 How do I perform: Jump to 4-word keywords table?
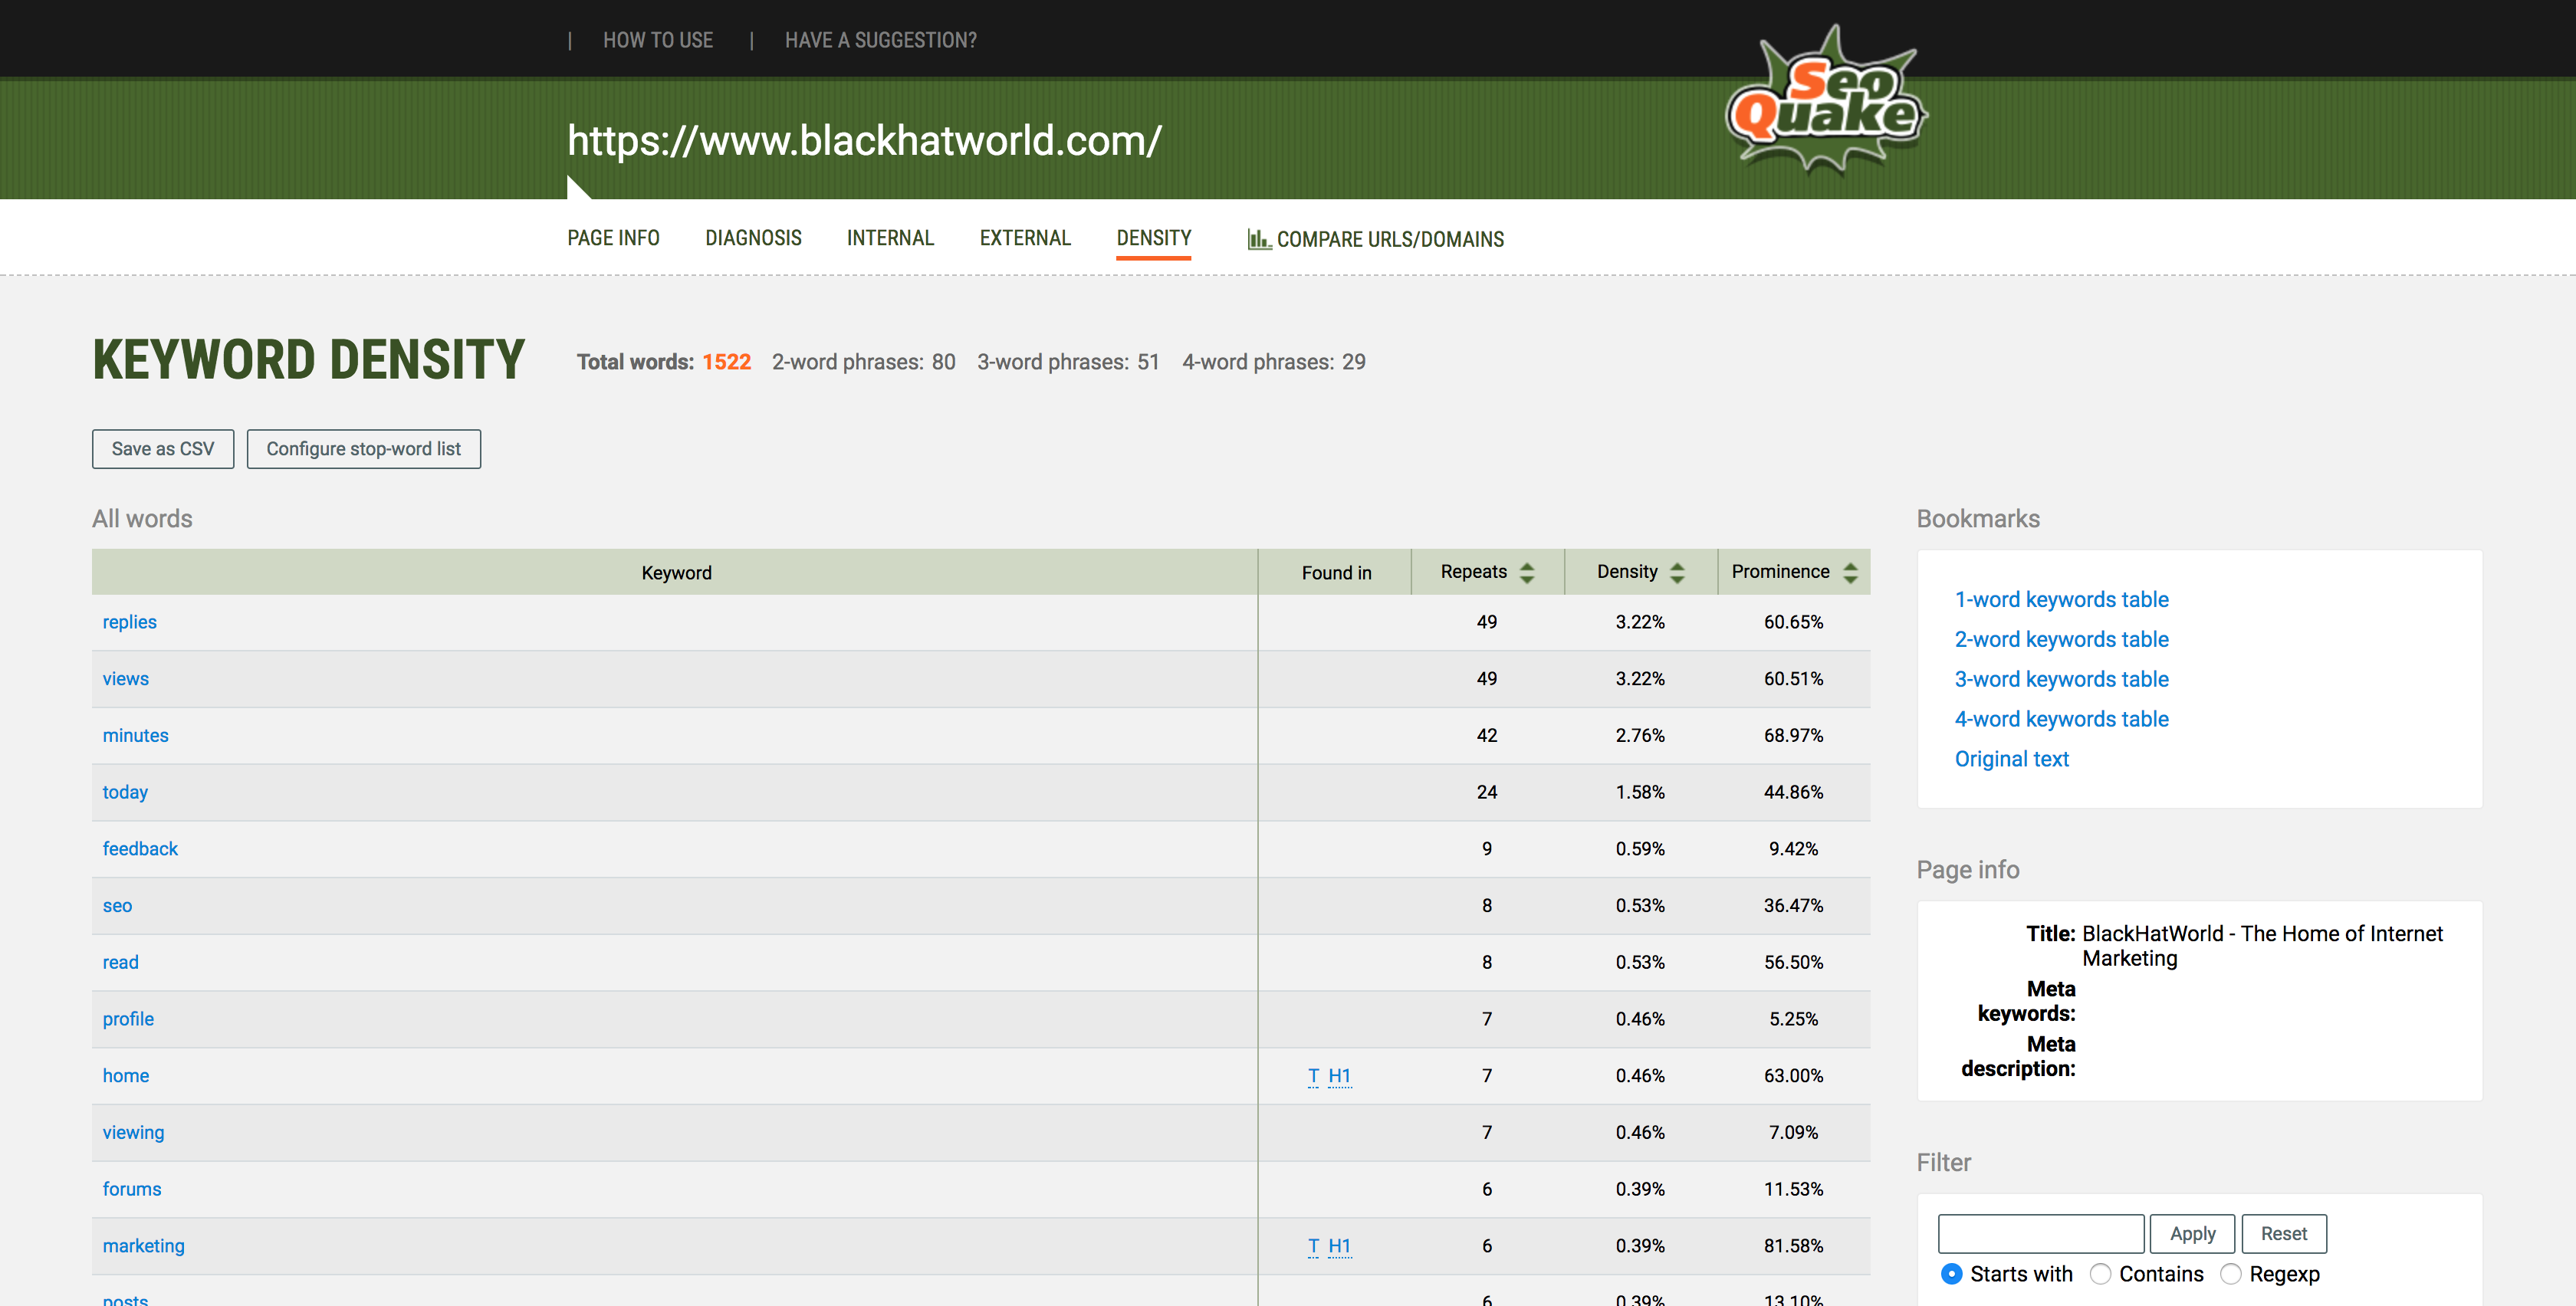point(2062,719)
